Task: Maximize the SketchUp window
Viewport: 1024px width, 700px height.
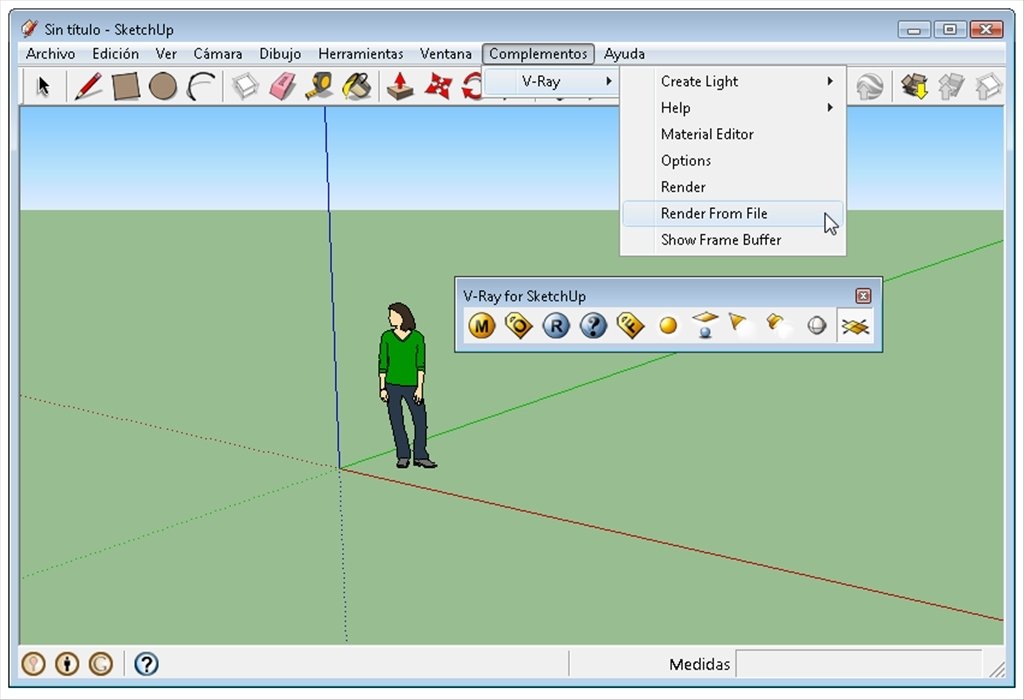Action: point(950,29)
